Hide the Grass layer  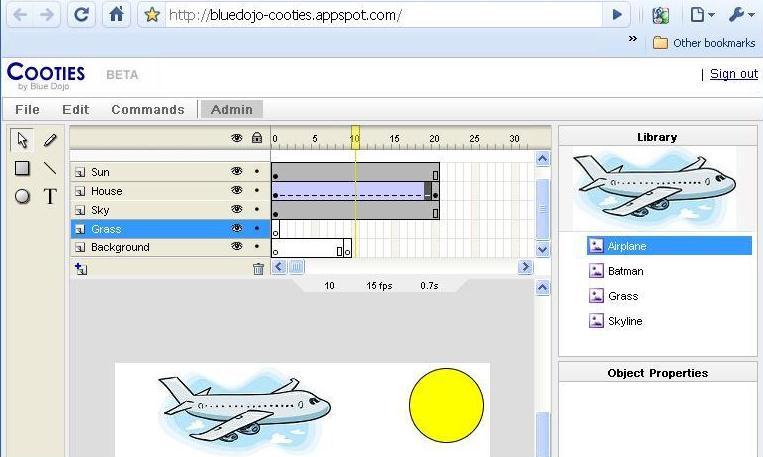(x=236, y=228)
